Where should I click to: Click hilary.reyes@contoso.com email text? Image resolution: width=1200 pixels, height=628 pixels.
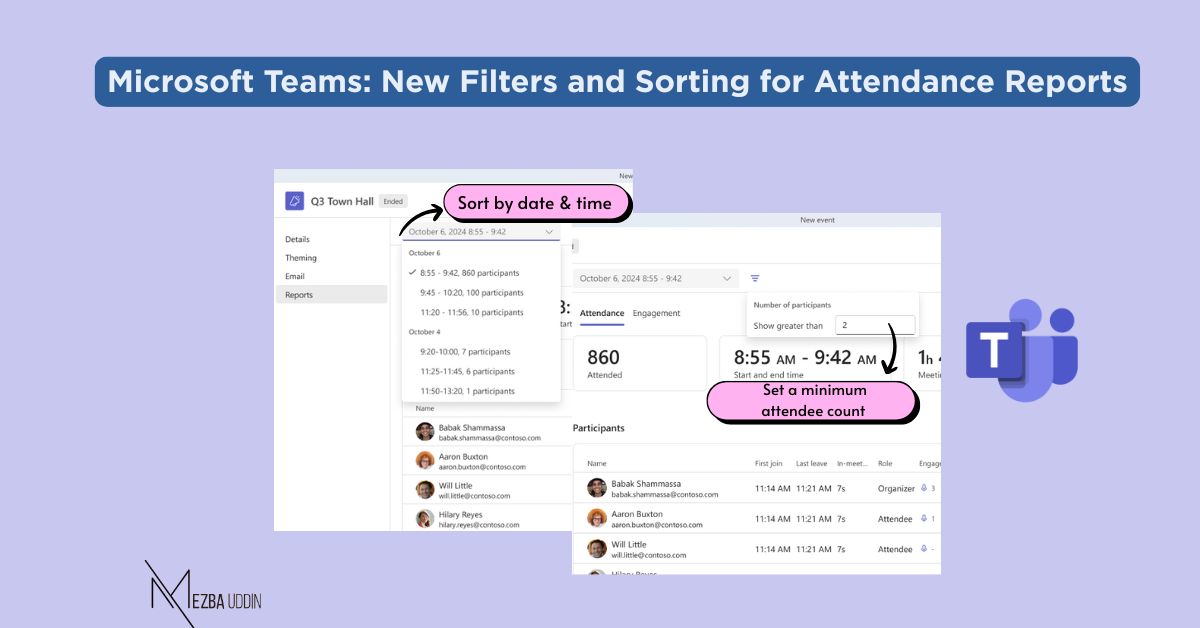pyautogui.click(x=481, y=525)
